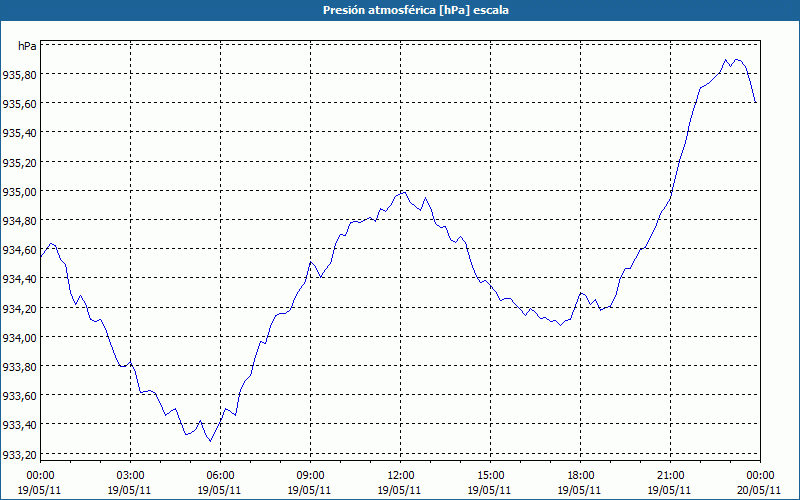Screen dimensions: 800x500
Task: Pick the 934,80 pressure label
Action: [x=19, y=220]
